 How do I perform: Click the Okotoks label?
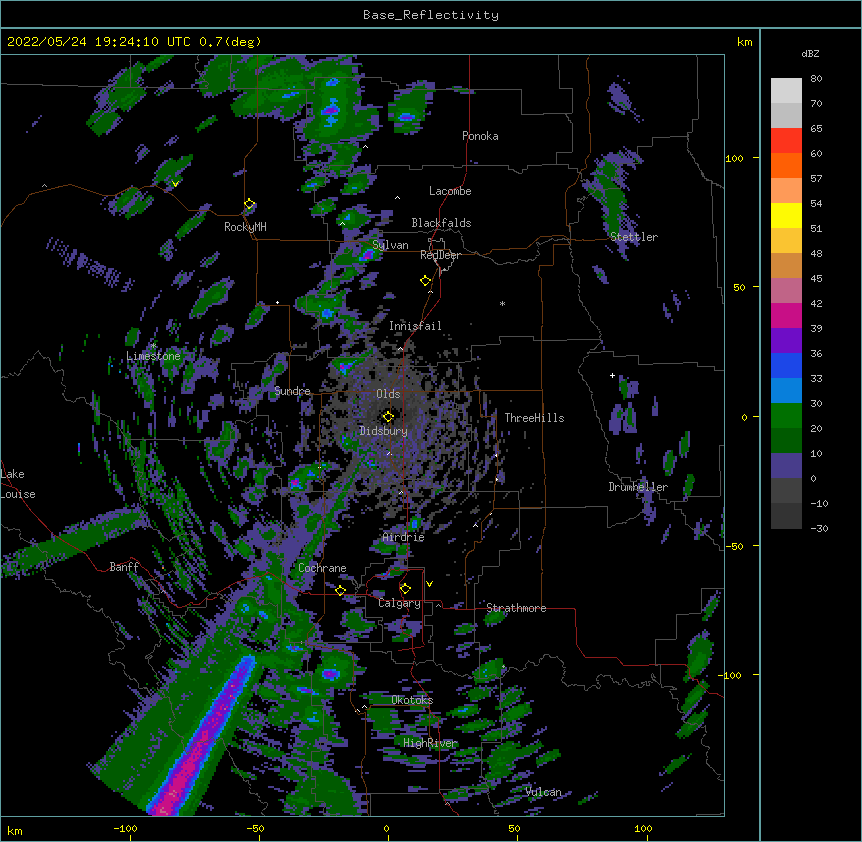412,700
